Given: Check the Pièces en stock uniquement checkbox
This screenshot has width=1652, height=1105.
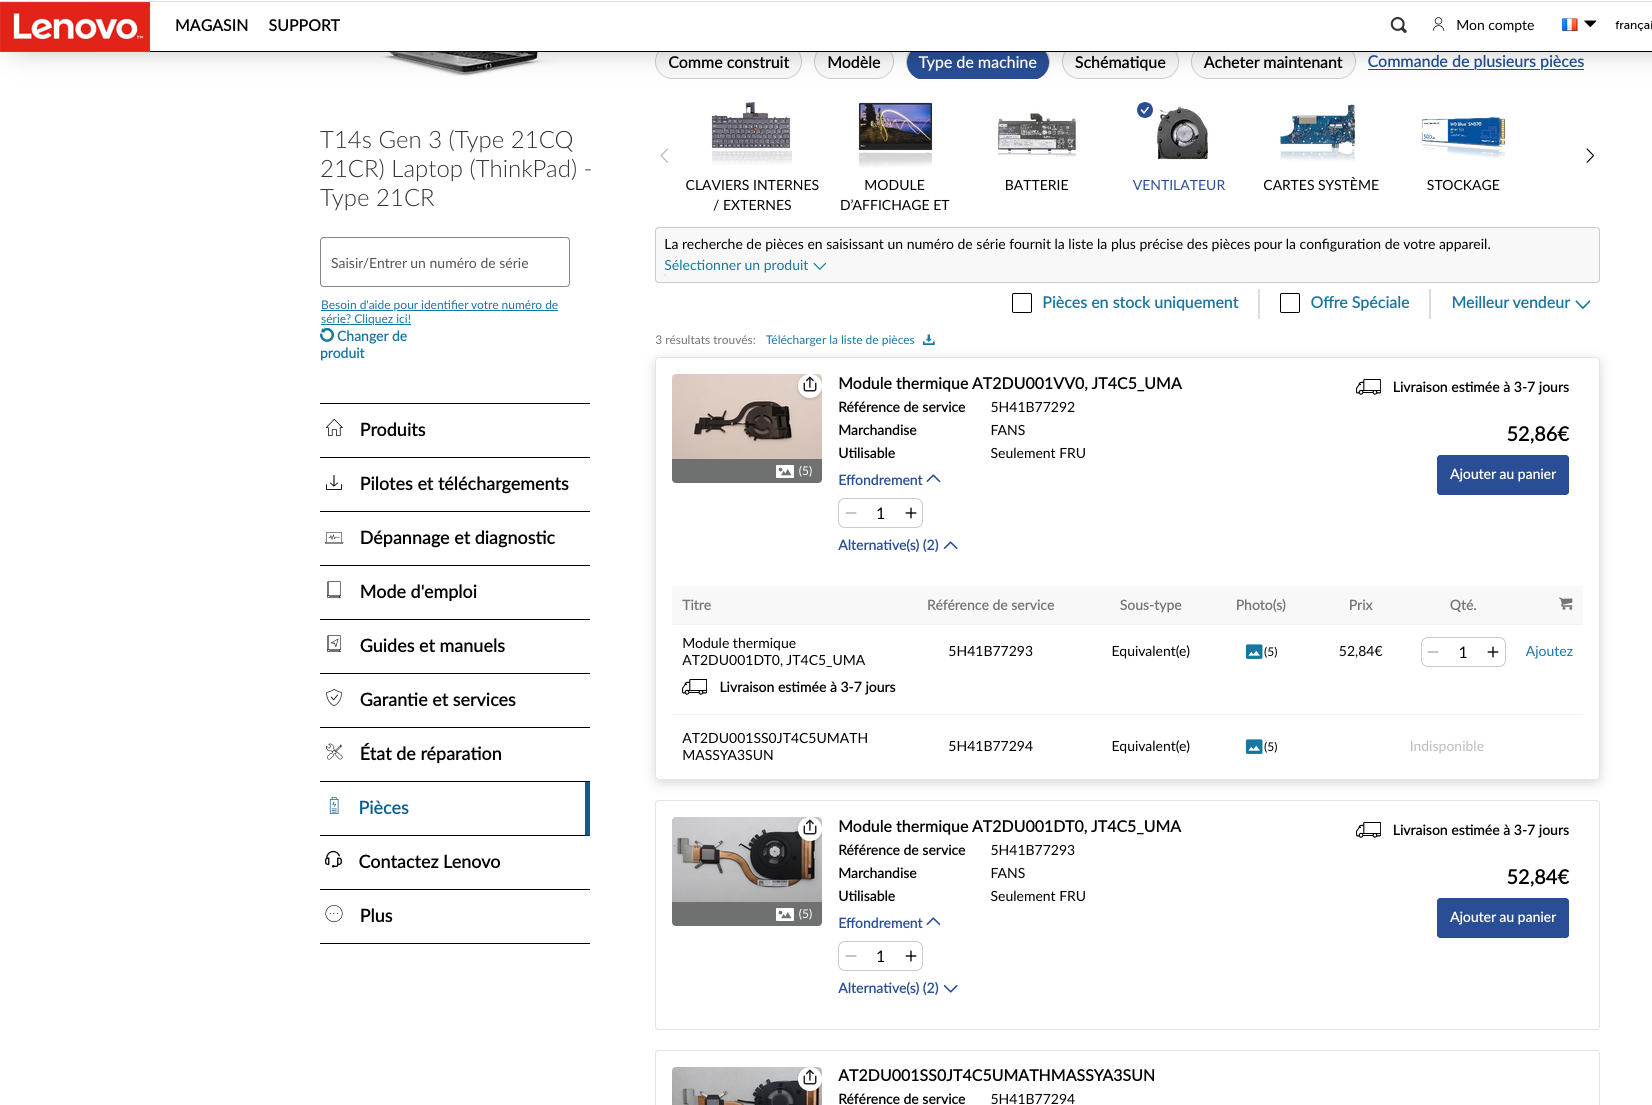Looking at the screenshot, I should pos(1022,303).
